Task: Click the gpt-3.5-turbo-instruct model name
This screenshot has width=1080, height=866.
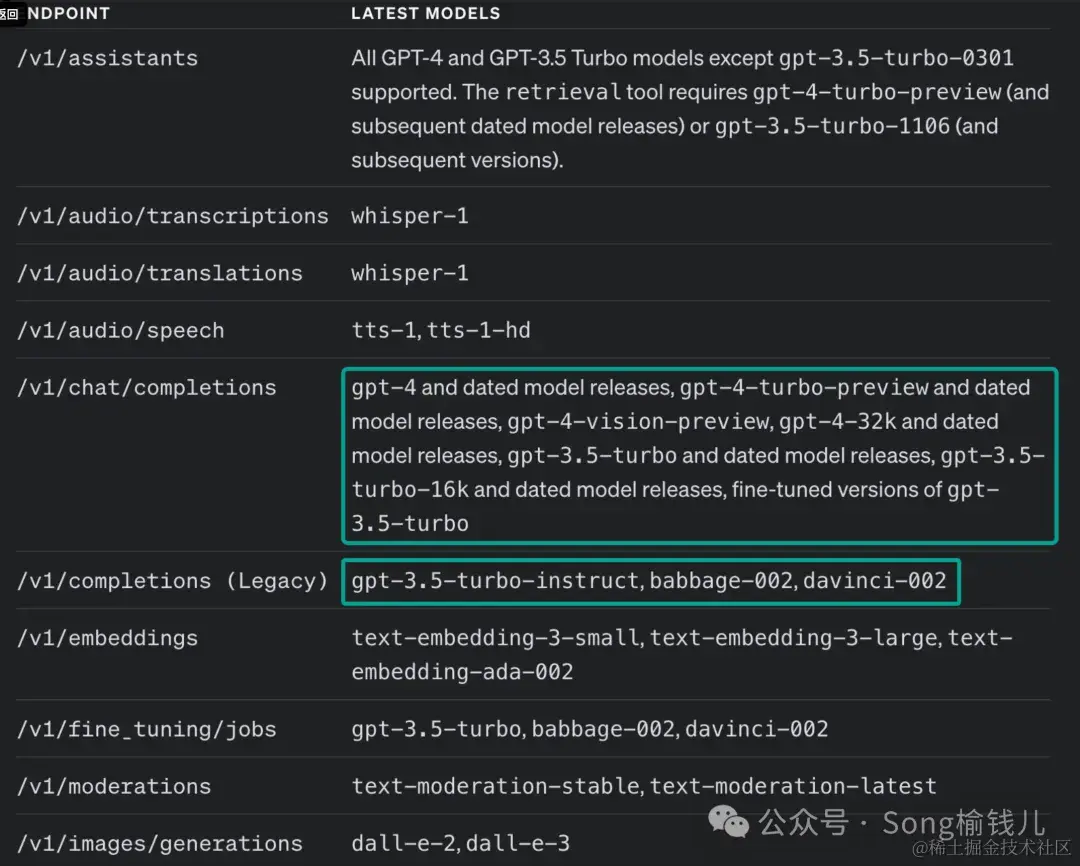Action: [x=495, y=581]
